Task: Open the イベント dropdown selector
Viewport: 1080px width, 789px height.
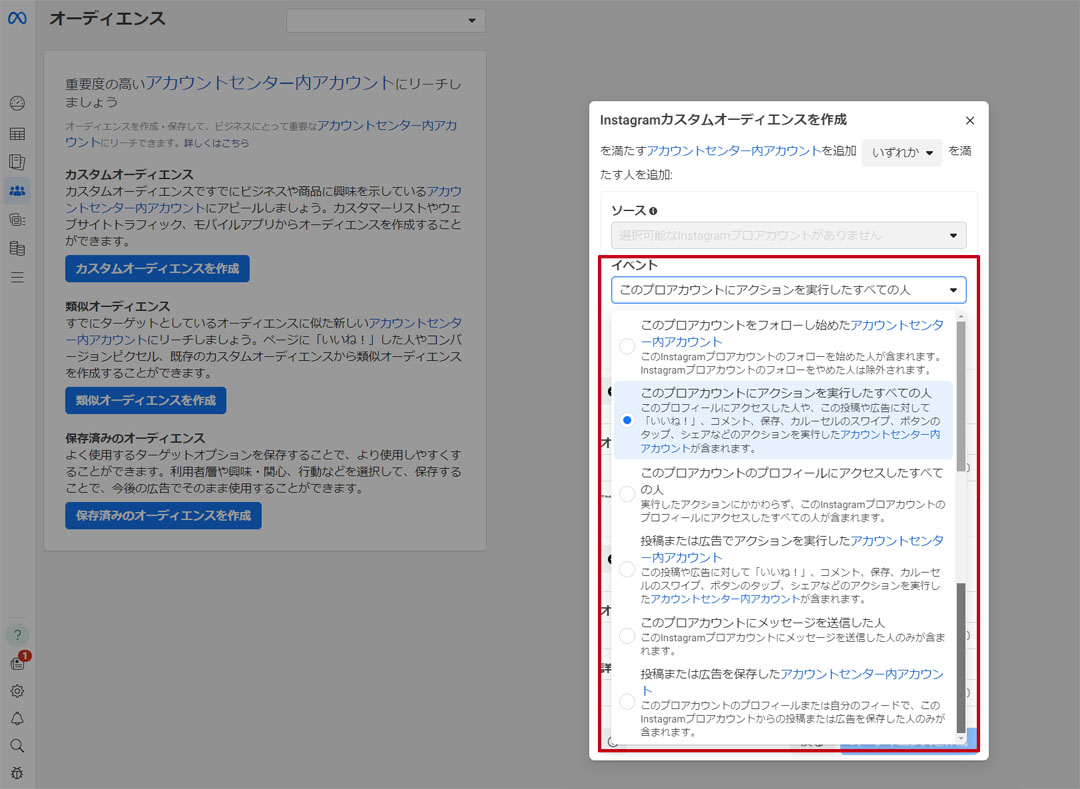Action: (x=788, y=290)
